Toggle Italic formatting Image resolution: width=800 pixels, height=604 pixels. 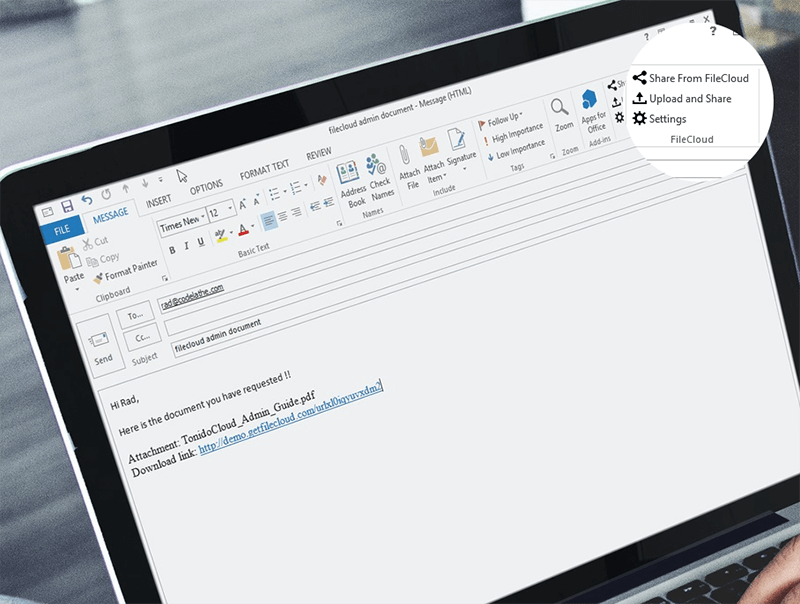point(186,246)
